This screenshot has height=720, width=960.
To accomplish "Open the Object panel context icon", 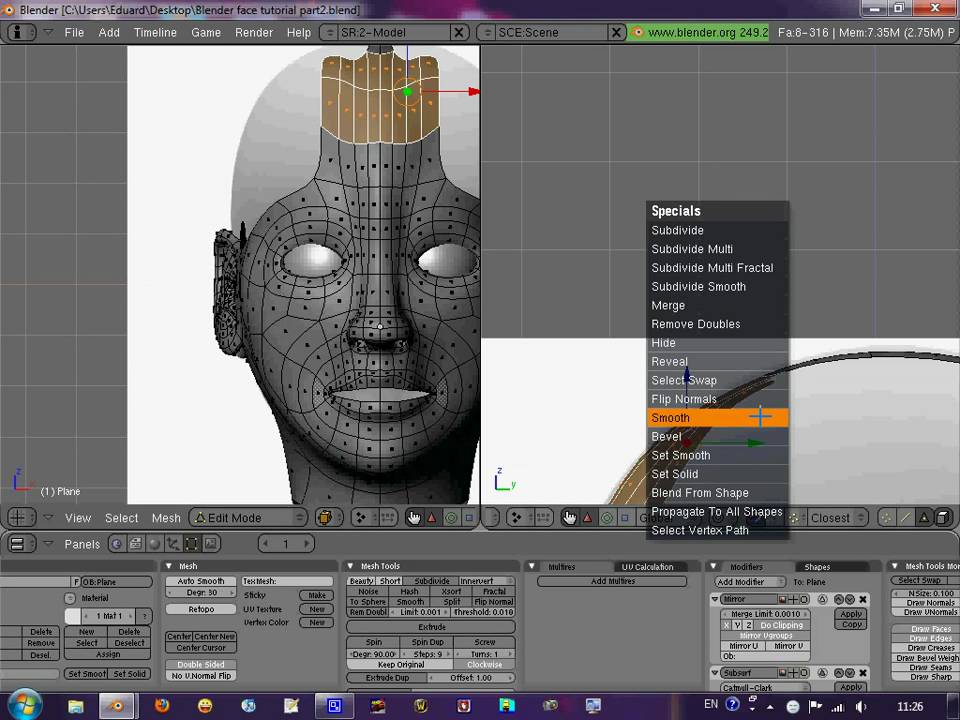I will pyautogui.click(x=173, y=544).
